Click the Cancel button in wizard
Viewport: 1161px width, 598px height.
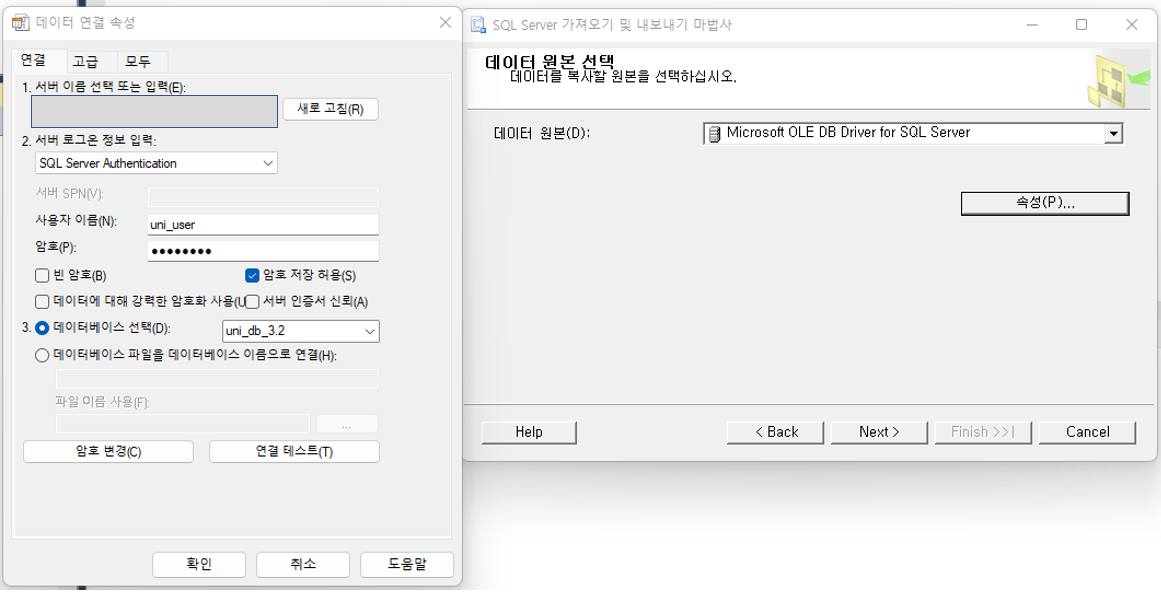coord(1087,432)
